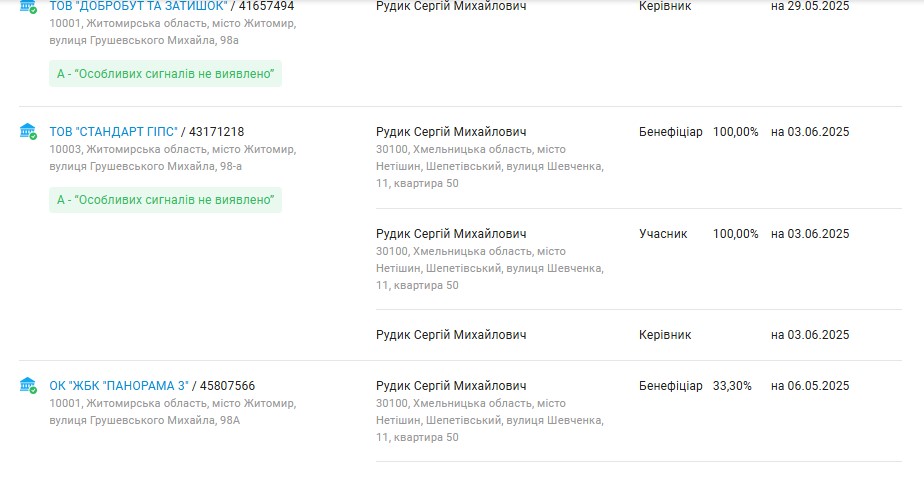Select Рудик Сергій Михайлович in the 29.05.2025 row
Viewport: 924px width, 480px height.
click(451, 6)
